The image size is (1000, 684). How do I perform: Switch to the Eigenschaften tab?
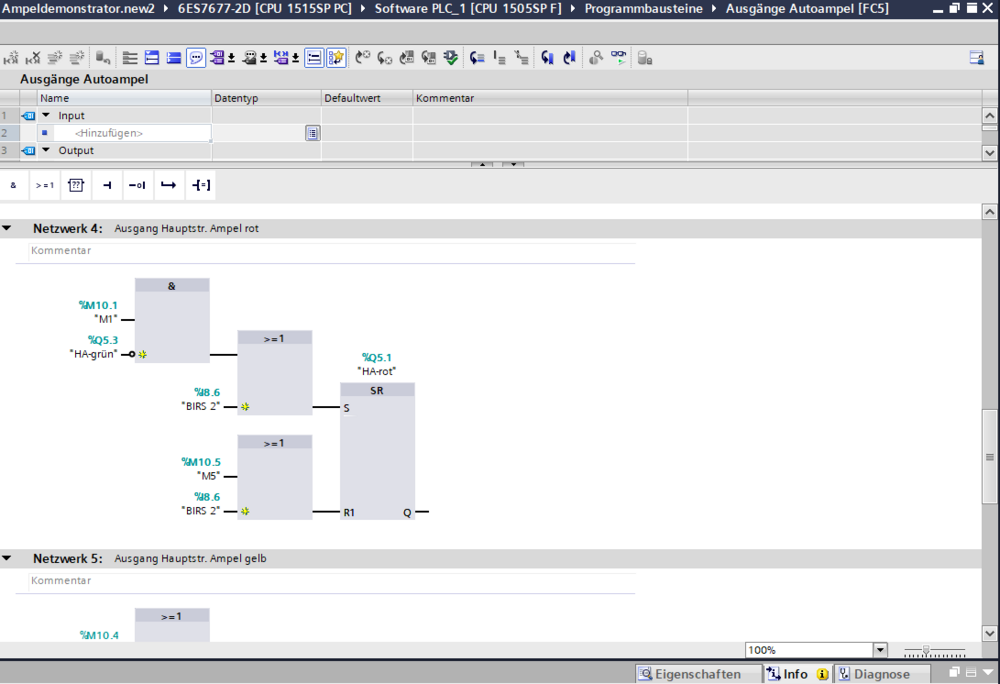coord(690,674)
